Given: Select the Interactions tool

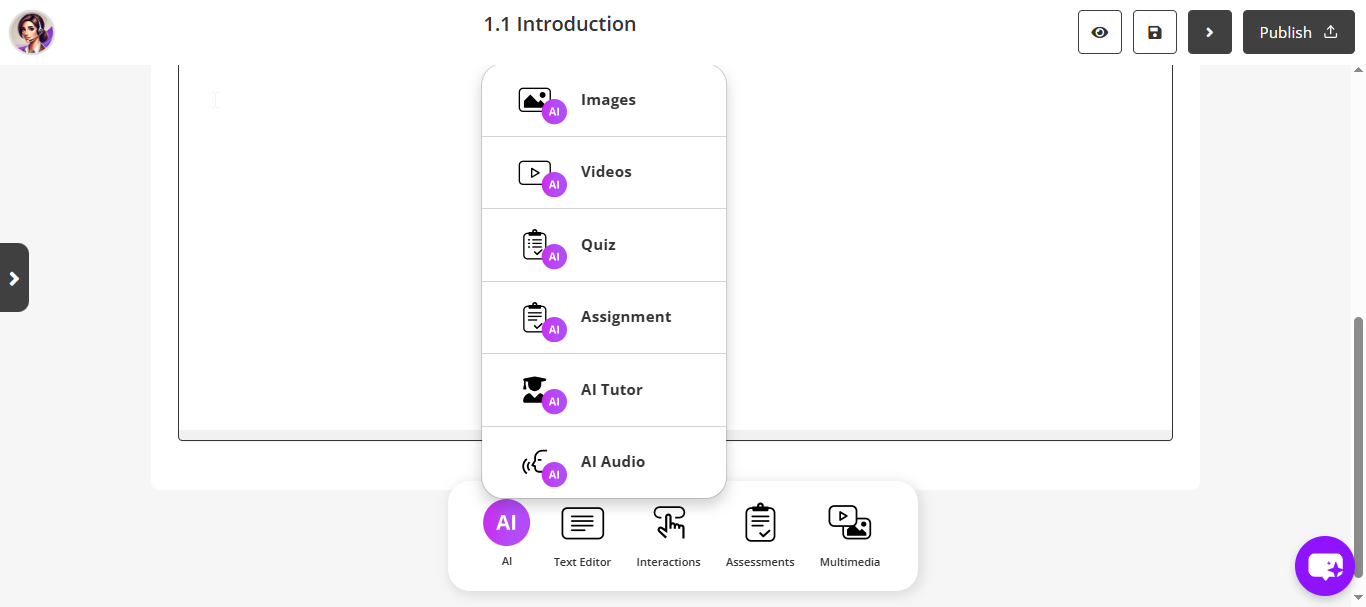Looking at the screenshot, I should tap(668, 533).
